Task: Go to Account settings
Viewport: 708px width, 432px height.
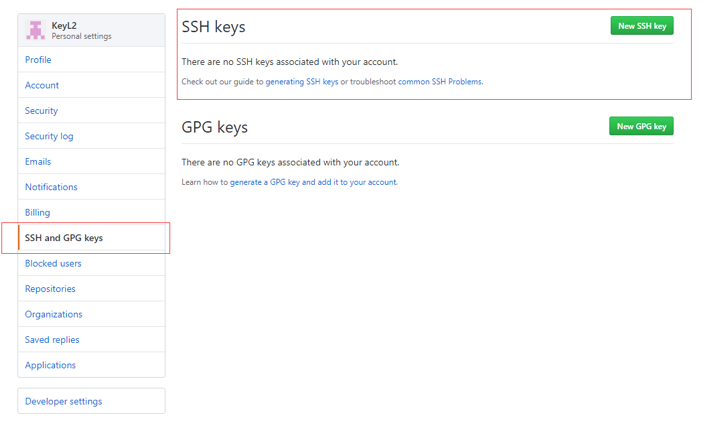Action: [42, 85]
